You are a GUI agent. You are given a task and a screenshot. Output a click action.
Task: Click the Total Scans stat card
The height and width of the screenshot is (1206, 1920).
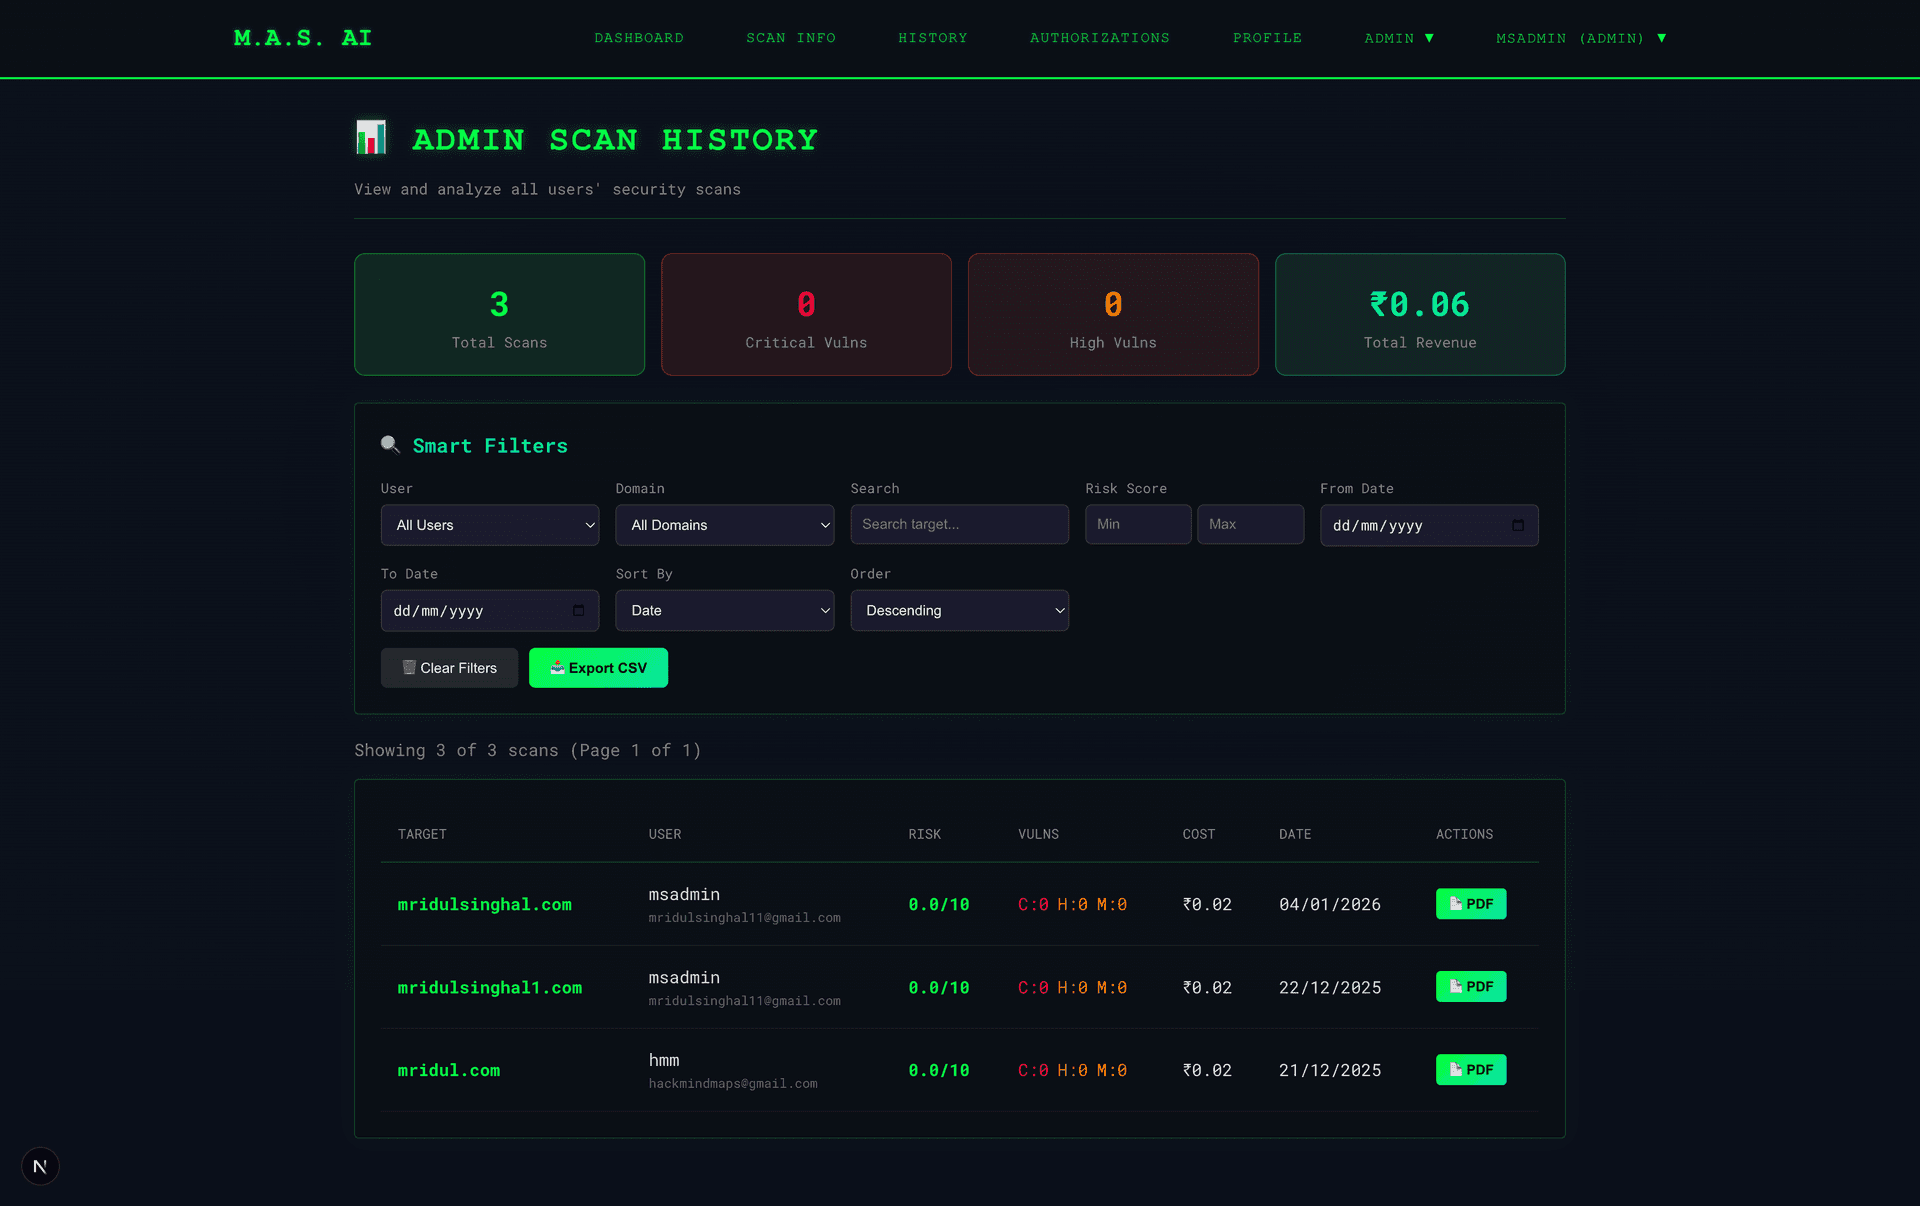[x=499, y=314]
